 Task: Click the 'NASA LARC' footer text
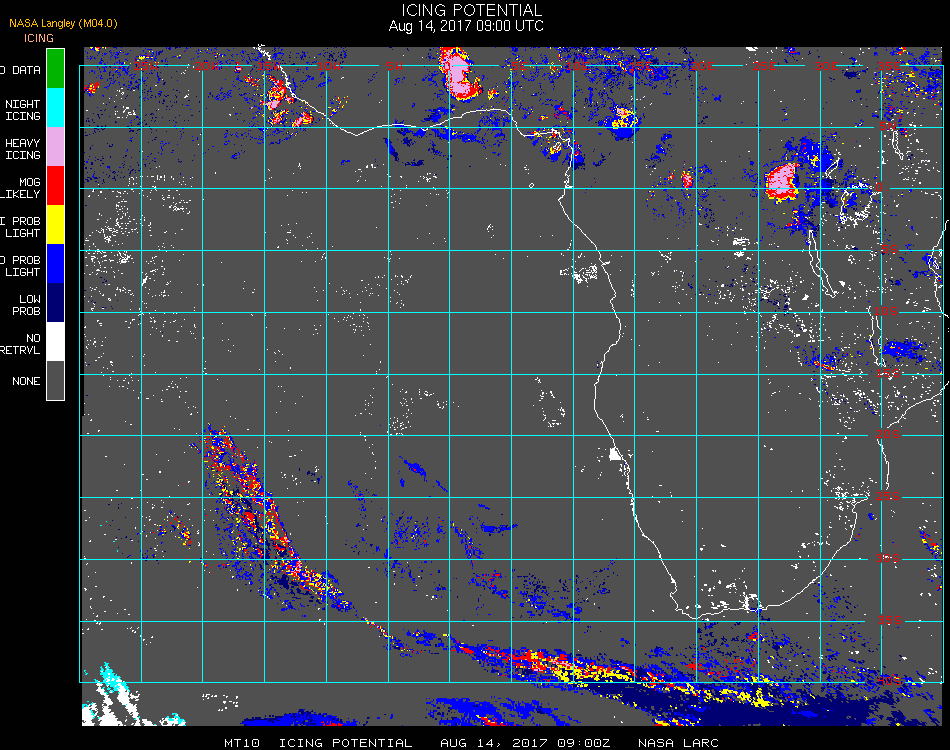point(678,743)
